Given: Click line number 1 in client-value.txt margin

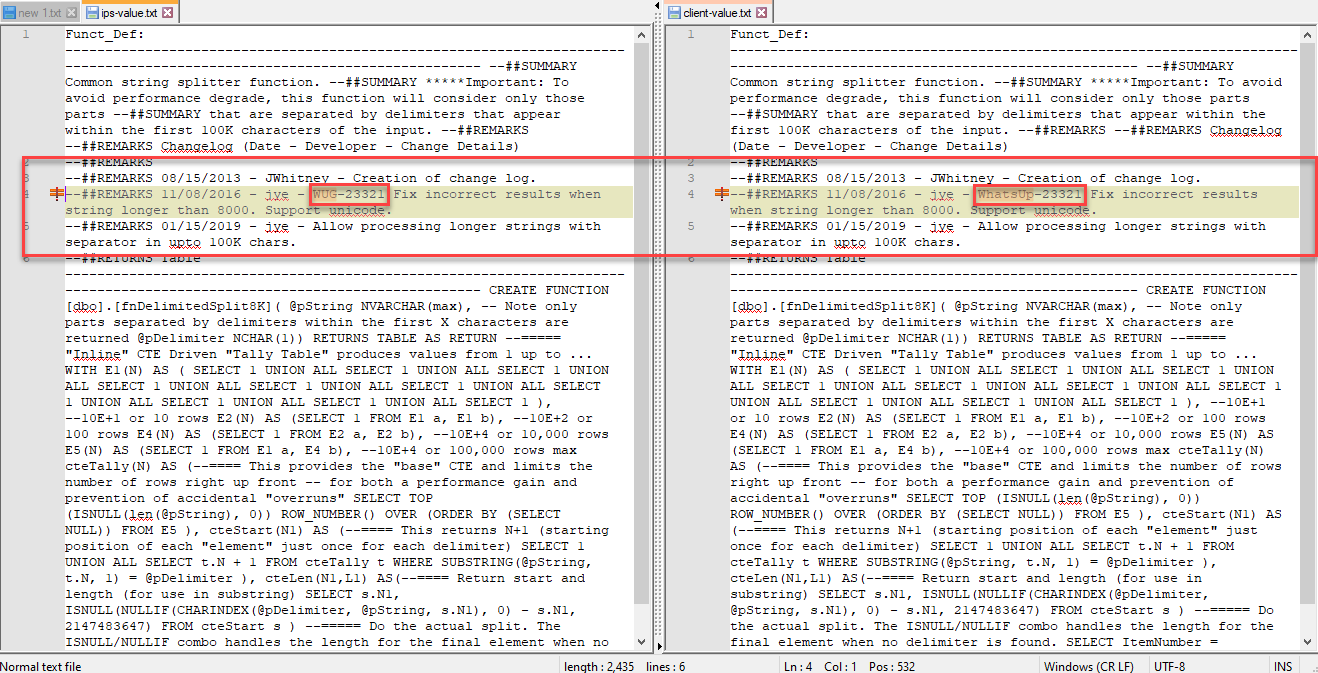Looking at the screenshot, I should tap(691, 34).
